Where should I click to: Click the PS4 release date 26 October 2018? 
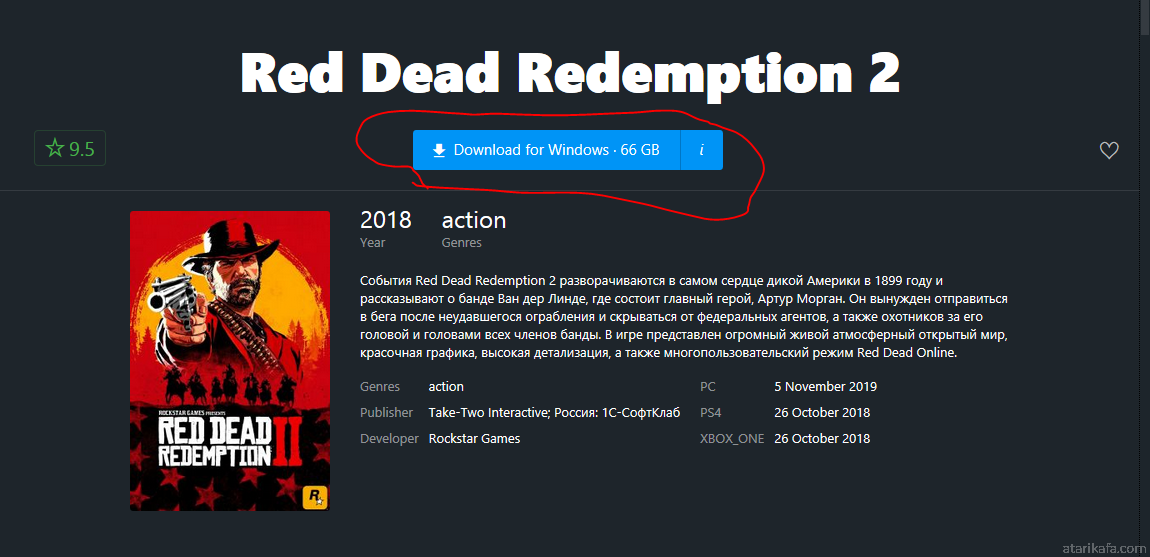[822, 412]
